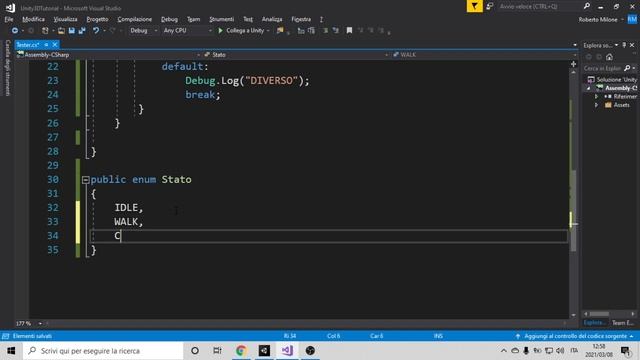Open the Strumenti menu

(222, 19)
